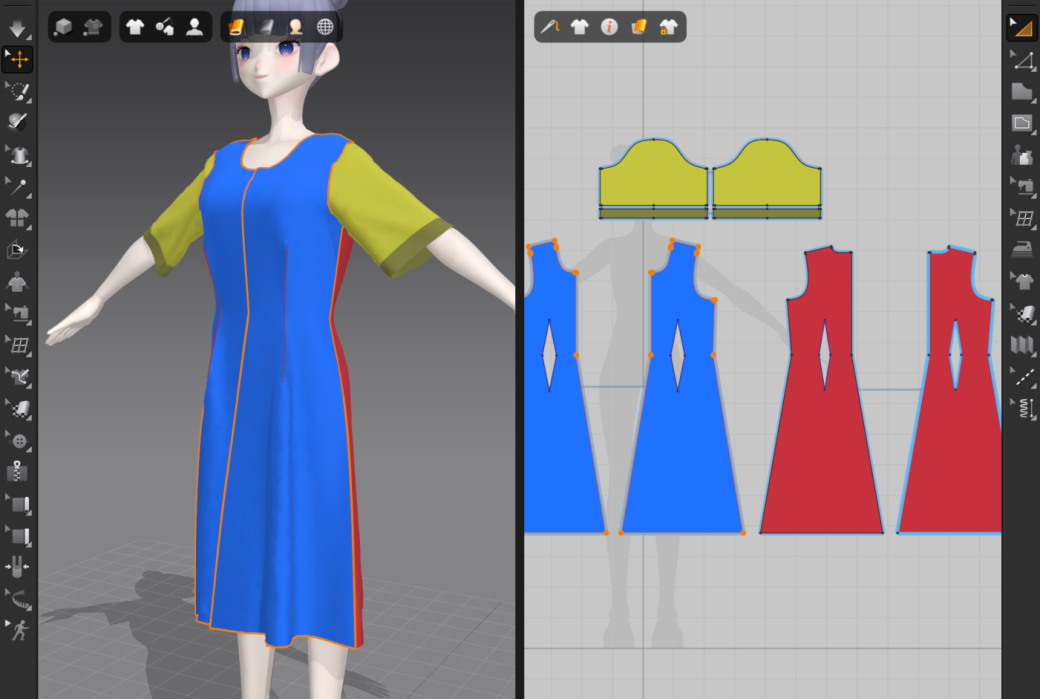Select the left olive sleeve cuff pattern
Viewport: 1040px width, 699px height.
(653, 213)
